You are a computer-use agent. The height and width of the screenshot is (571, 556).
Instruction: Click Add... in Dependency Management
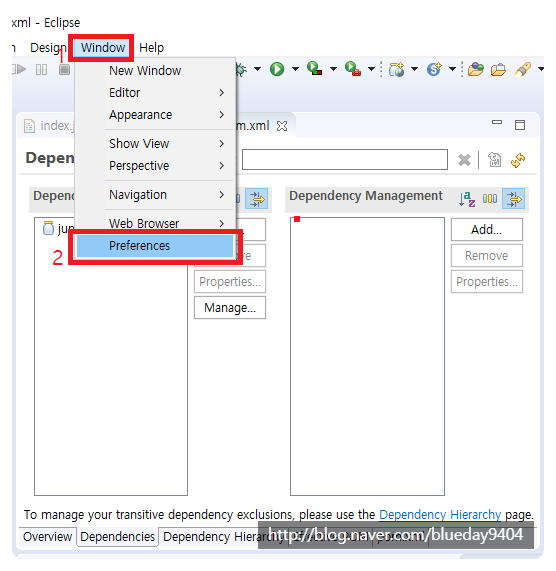(x=487, y=229)
